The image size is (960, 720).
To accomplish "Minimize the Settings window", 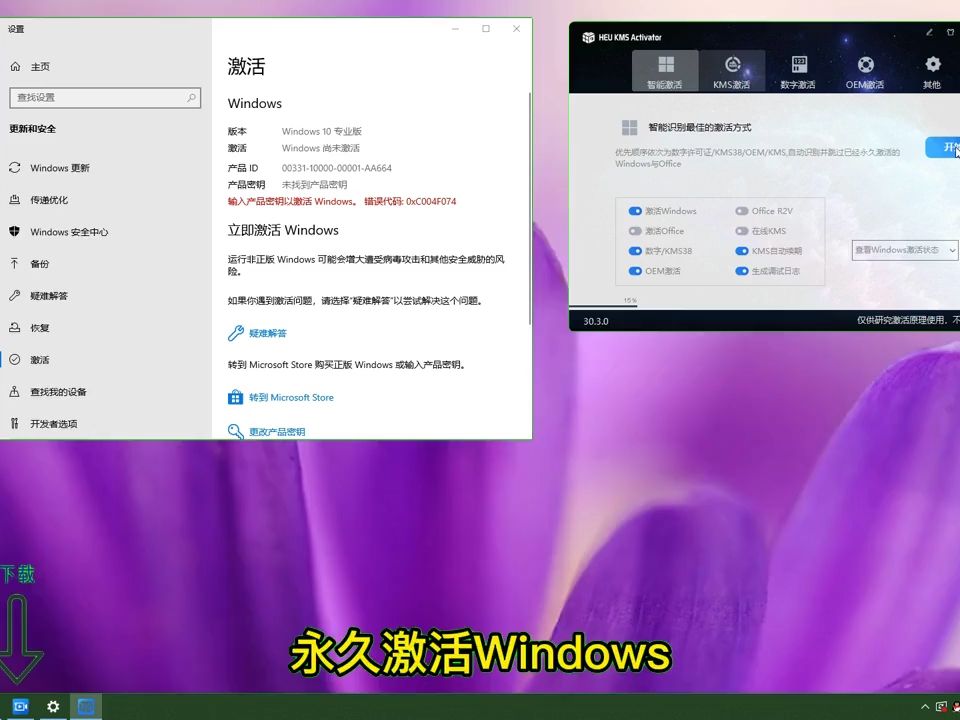I will click(456, 29).
